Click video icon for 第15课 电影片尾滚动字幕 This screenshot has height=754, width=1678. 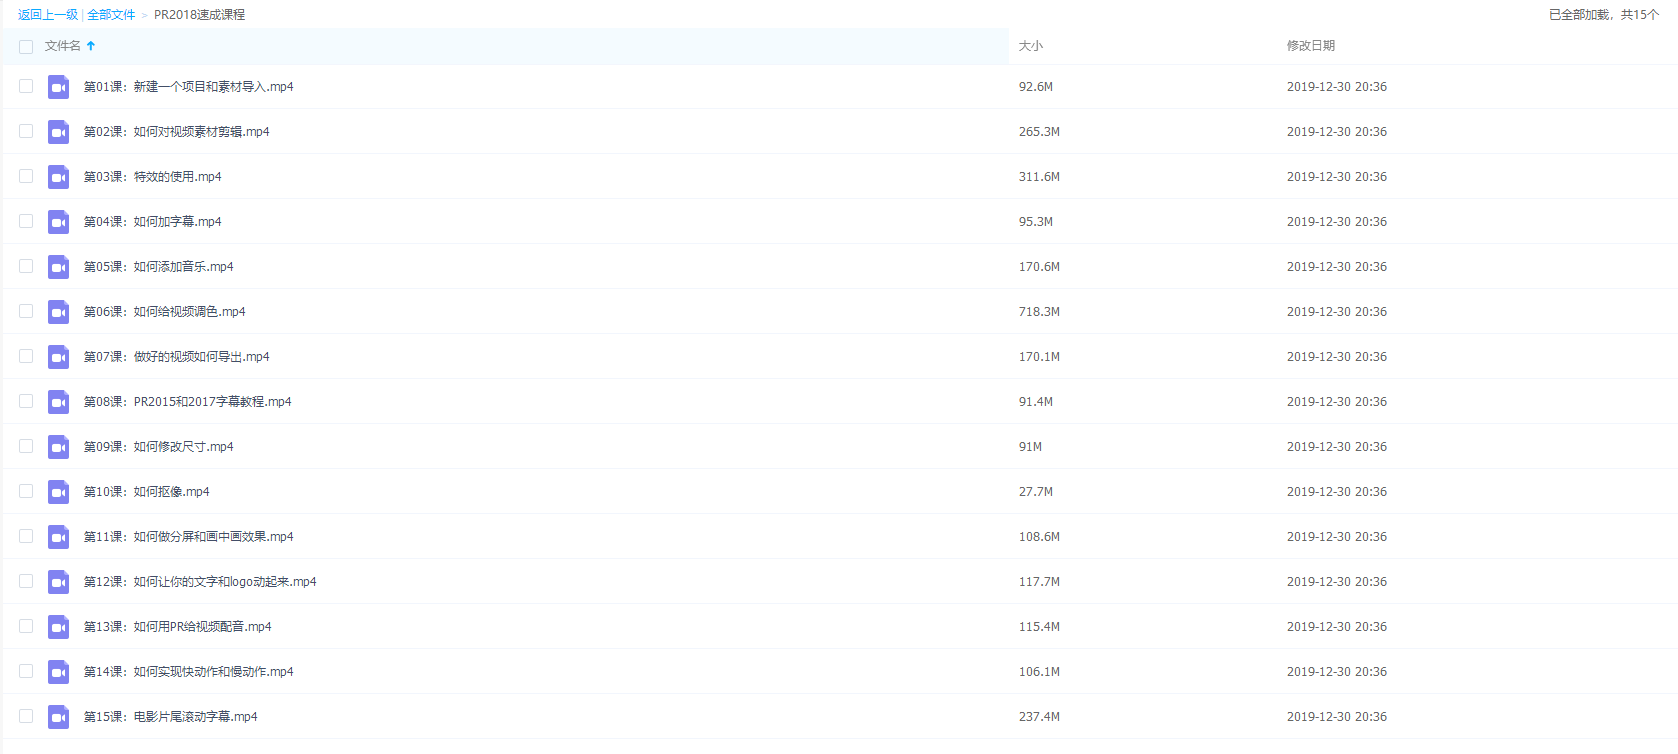58,717
